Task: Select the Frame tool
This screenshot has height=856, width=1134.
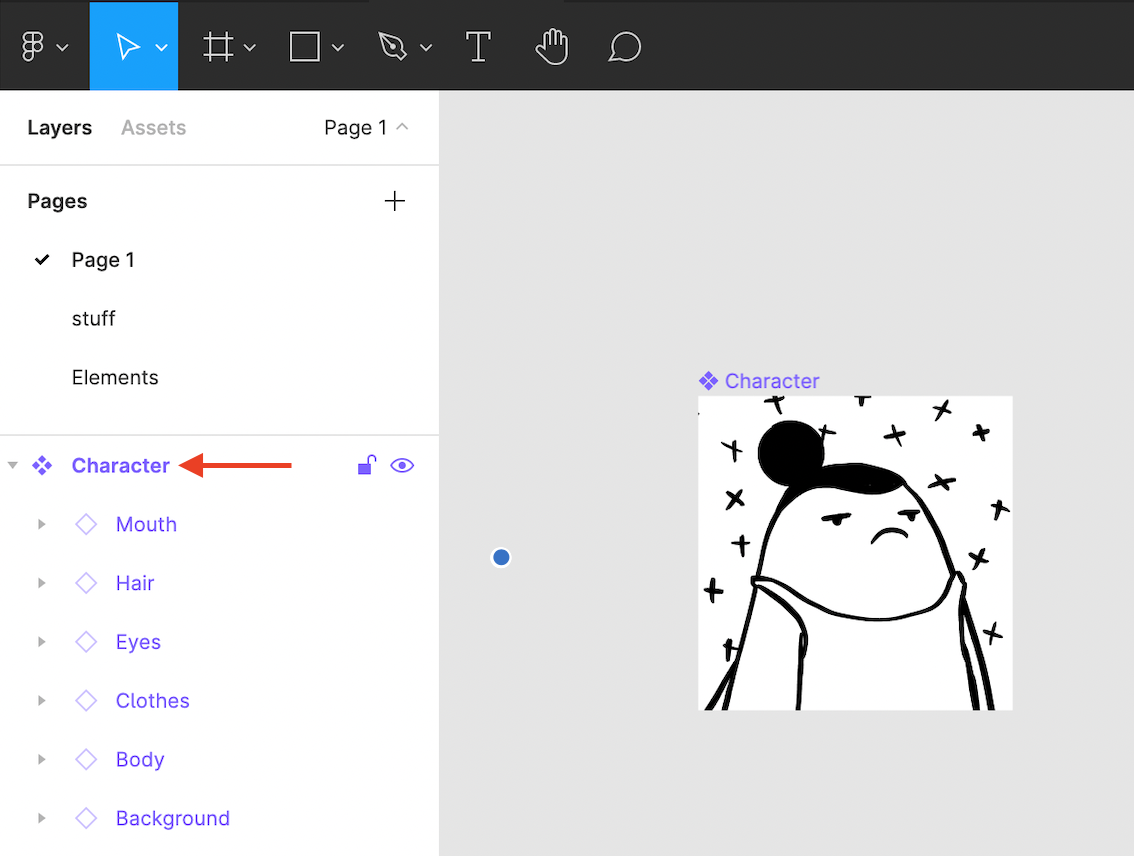Action: 218,47
